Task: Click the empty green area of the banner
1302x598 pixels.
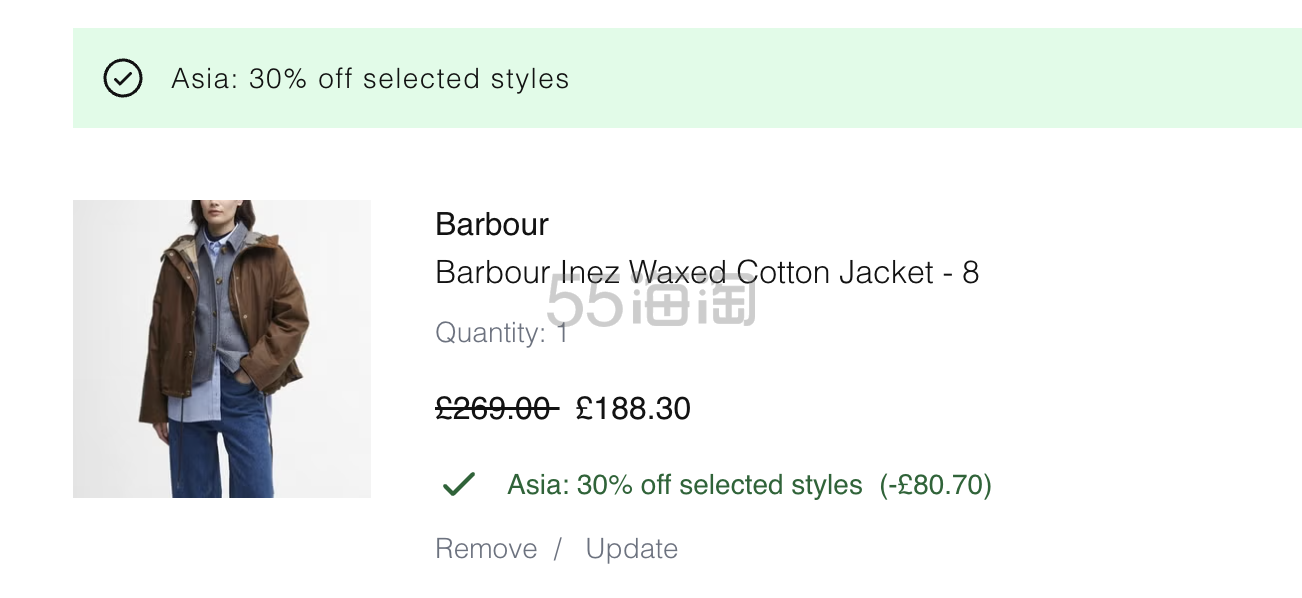Action: pyautogui.click(x=935, y=78)
